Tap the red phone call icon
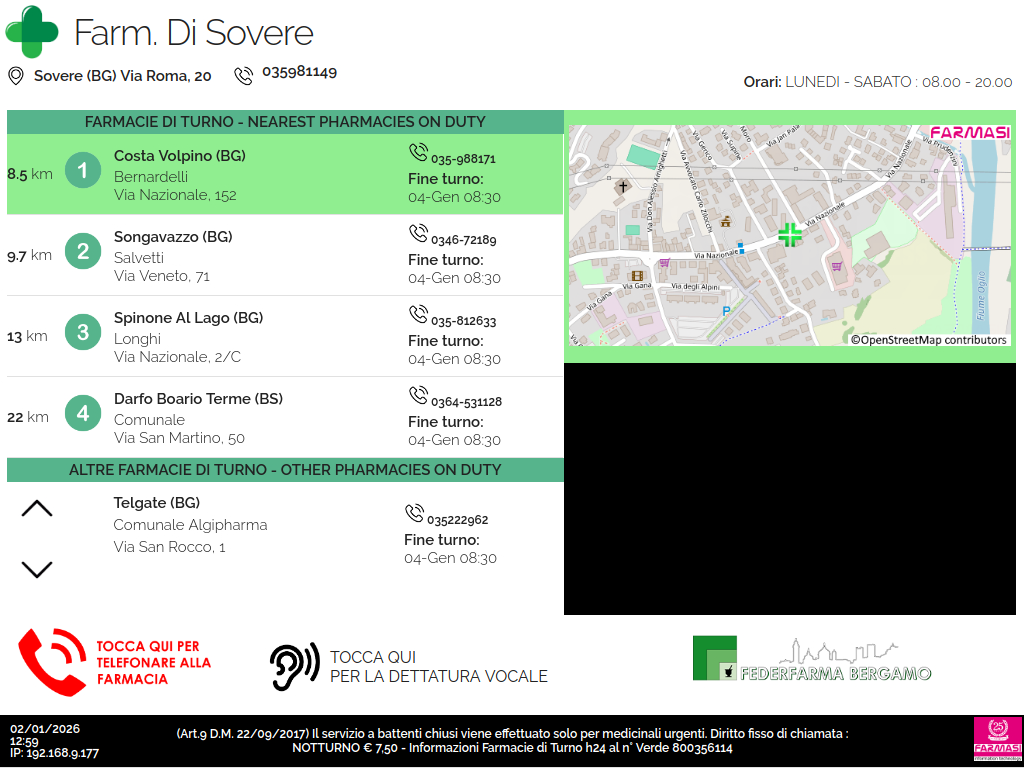This screenshot has width=1024, height=768. coord(53,662)
